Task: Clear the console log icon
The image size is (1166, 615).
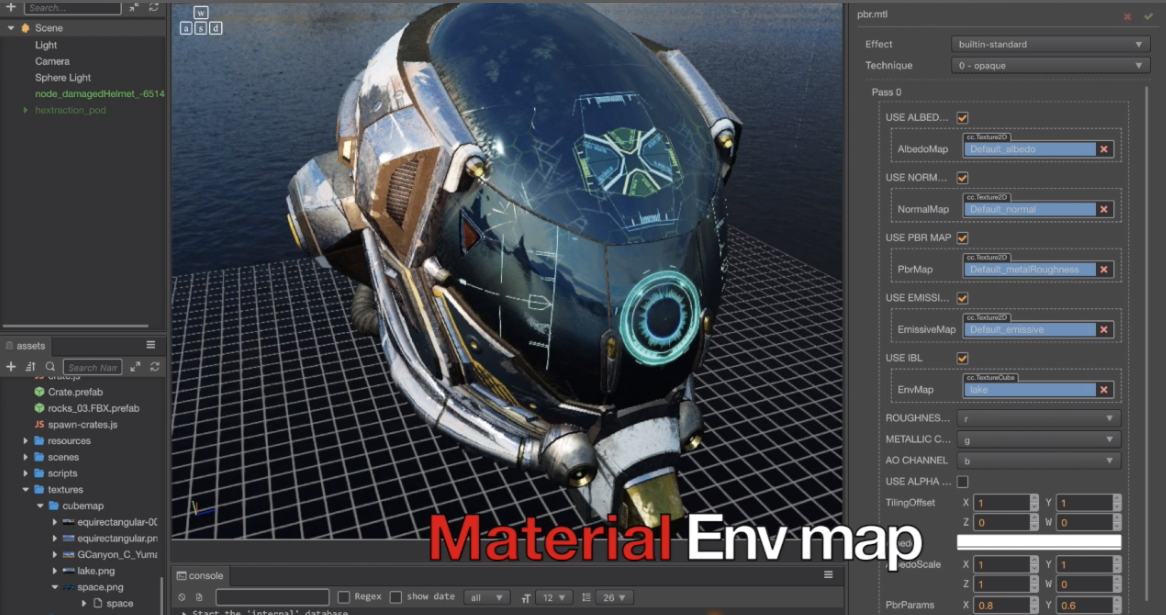Action: [182, 597]
